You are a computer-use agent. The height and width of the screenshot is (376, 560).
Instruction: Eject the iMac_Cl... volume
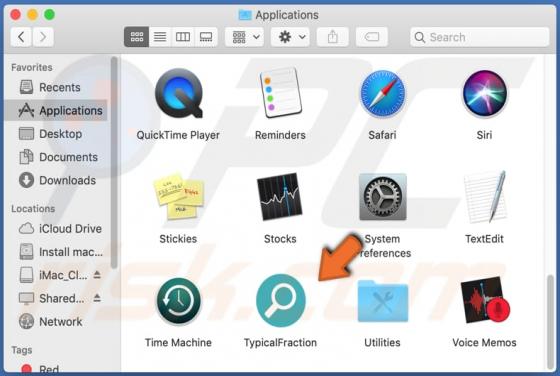[97, 275]
